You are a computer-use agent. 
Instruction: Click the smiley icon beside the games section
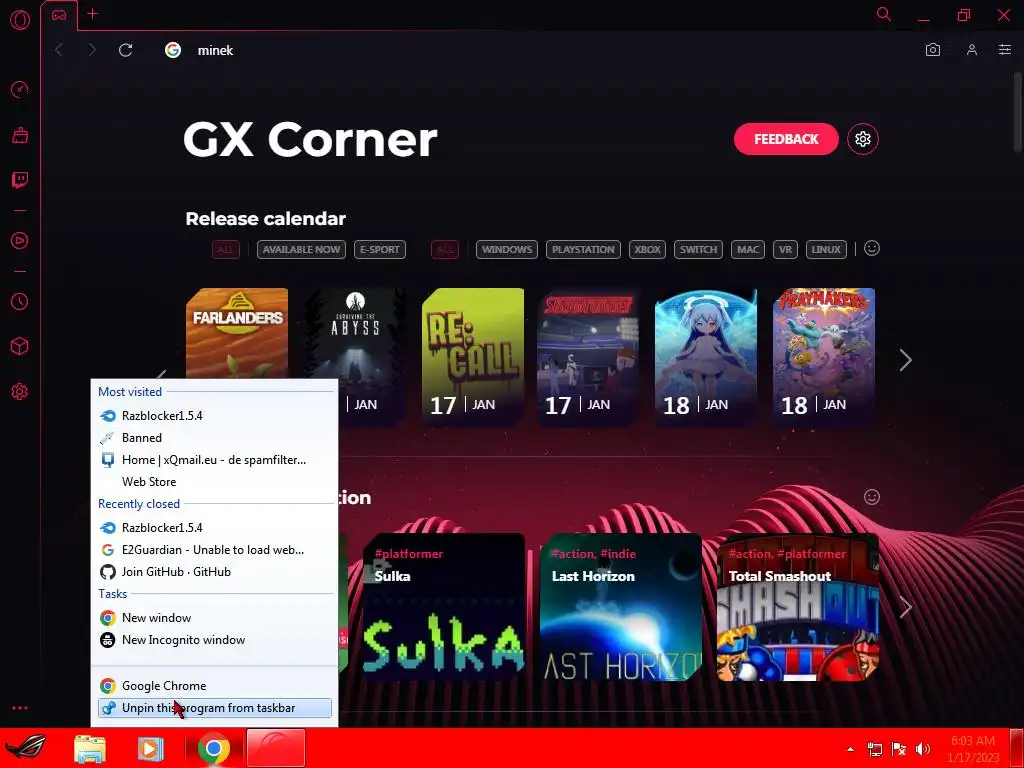[x=872, y=497]
